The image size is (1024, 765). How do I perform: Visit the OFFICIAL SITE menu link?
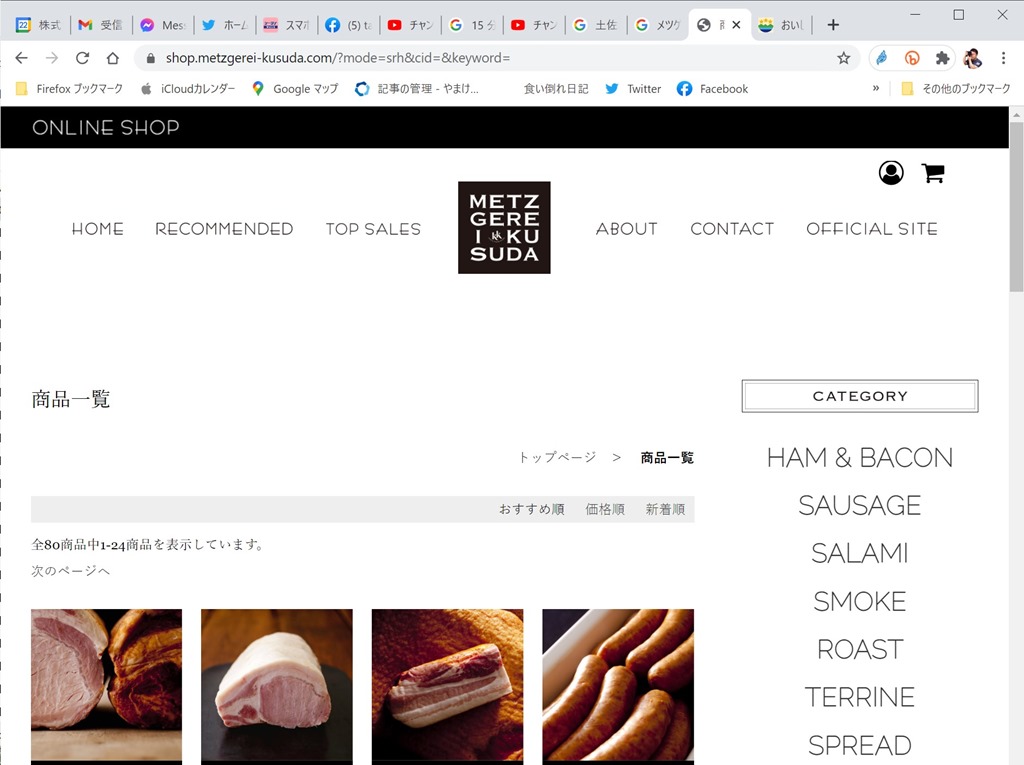pos(872,229)
